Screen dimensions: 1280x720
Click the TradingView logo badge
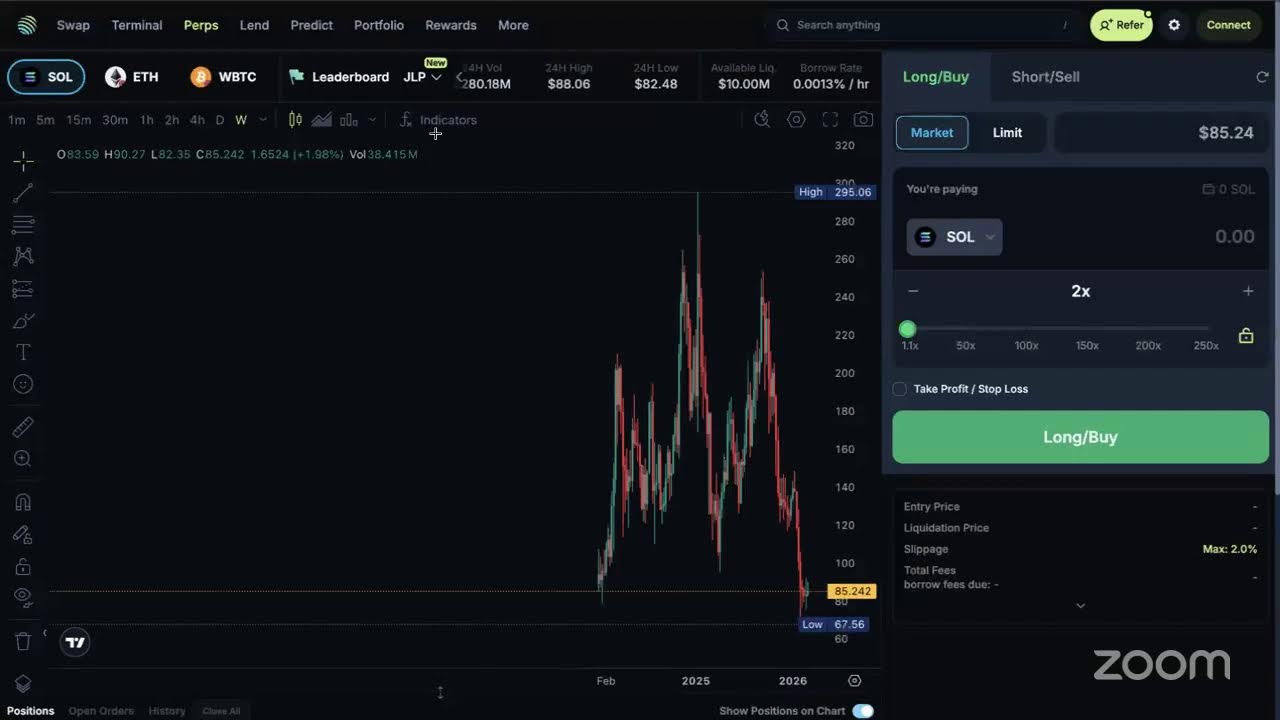coord(75,642)
